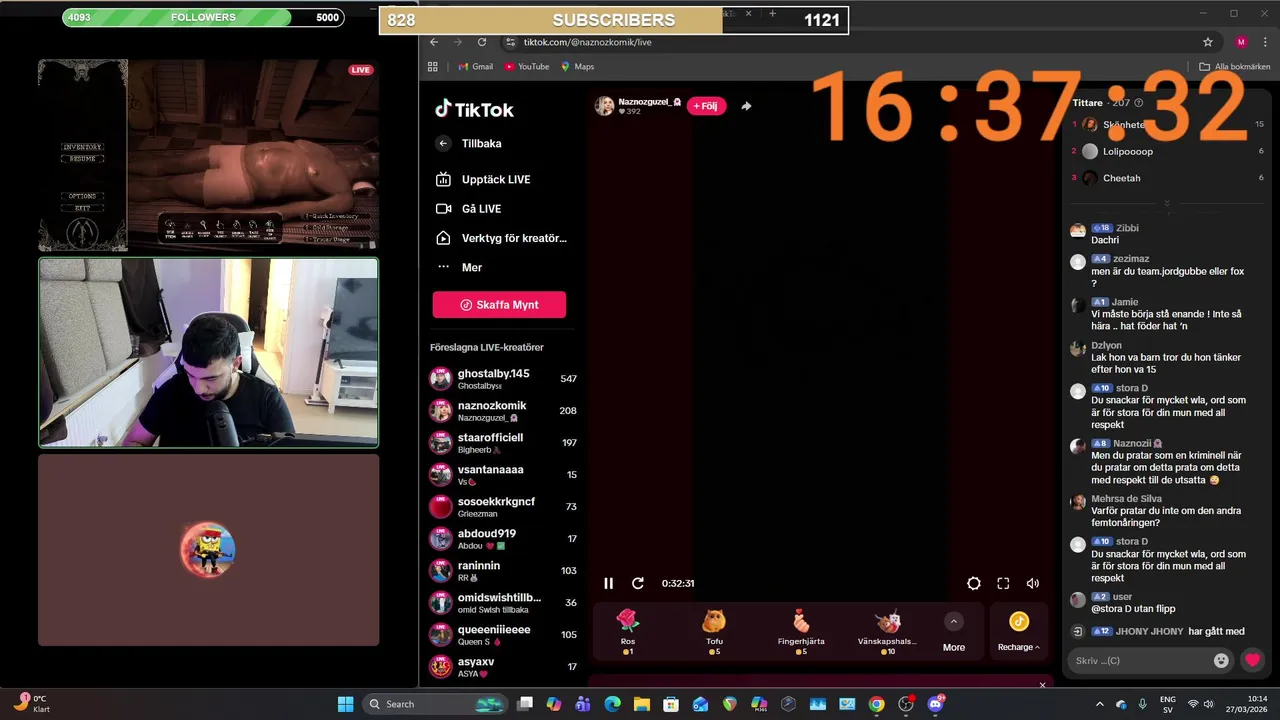Open naznozkomik suggested live
This screenshot has height=720, width=1280.
pos(503,411)
